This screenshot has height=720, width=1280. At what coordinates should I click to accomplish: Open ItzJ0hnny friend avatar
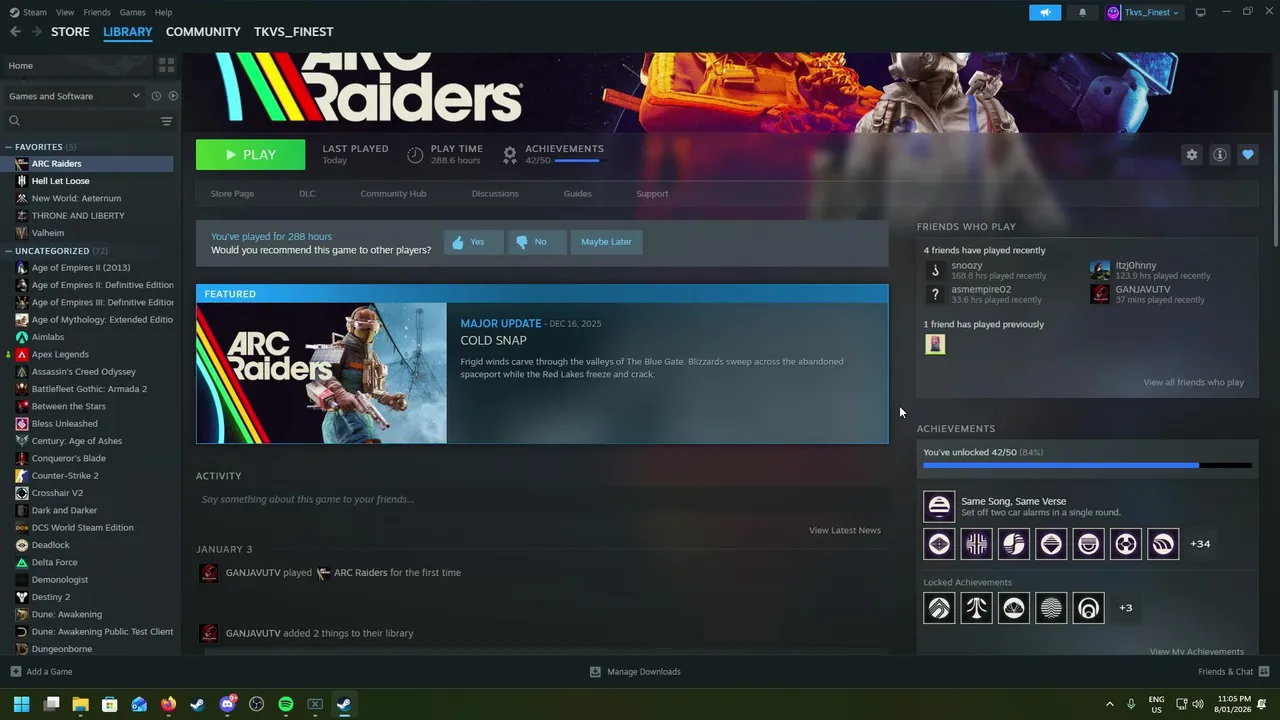(1100, 270)
